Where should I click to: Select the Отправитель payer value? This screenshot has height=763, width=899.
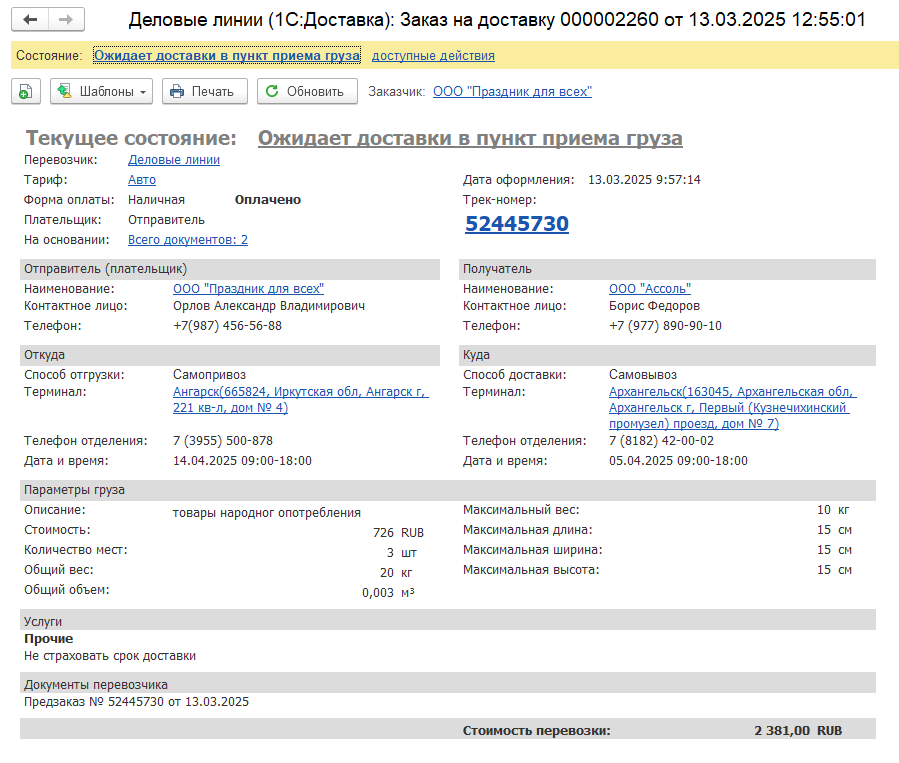(x=166, y=220)
